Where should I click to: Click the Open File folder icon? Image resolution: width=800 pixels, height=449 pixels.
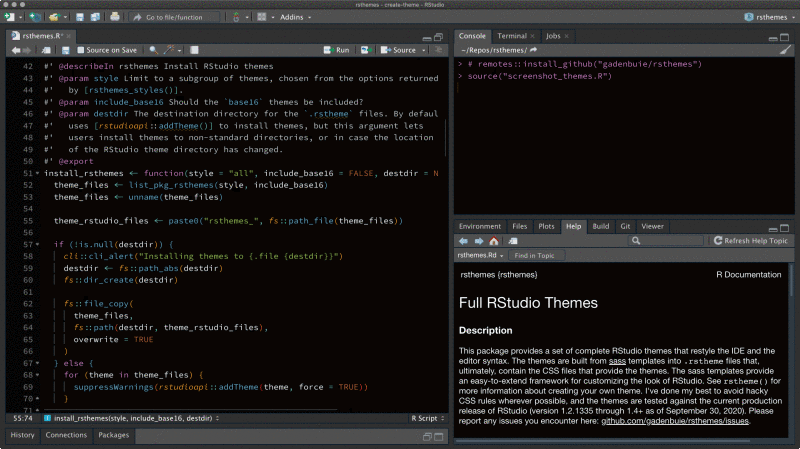click(x=54, y=17)
